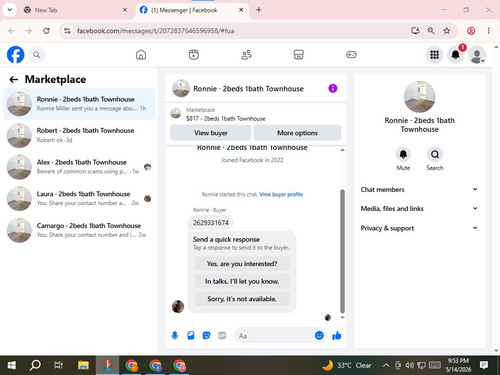
Task: Open the Alex - 2beds 1bath Townhouse conversation
Action: point(79,167)
